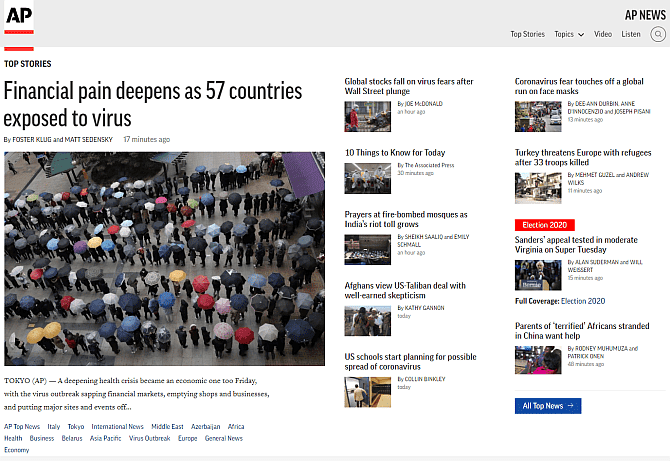Screen dimensions: 670x461
Task: Read Turkey threatens Europe with refugees
Action: [x=583, y=157]
